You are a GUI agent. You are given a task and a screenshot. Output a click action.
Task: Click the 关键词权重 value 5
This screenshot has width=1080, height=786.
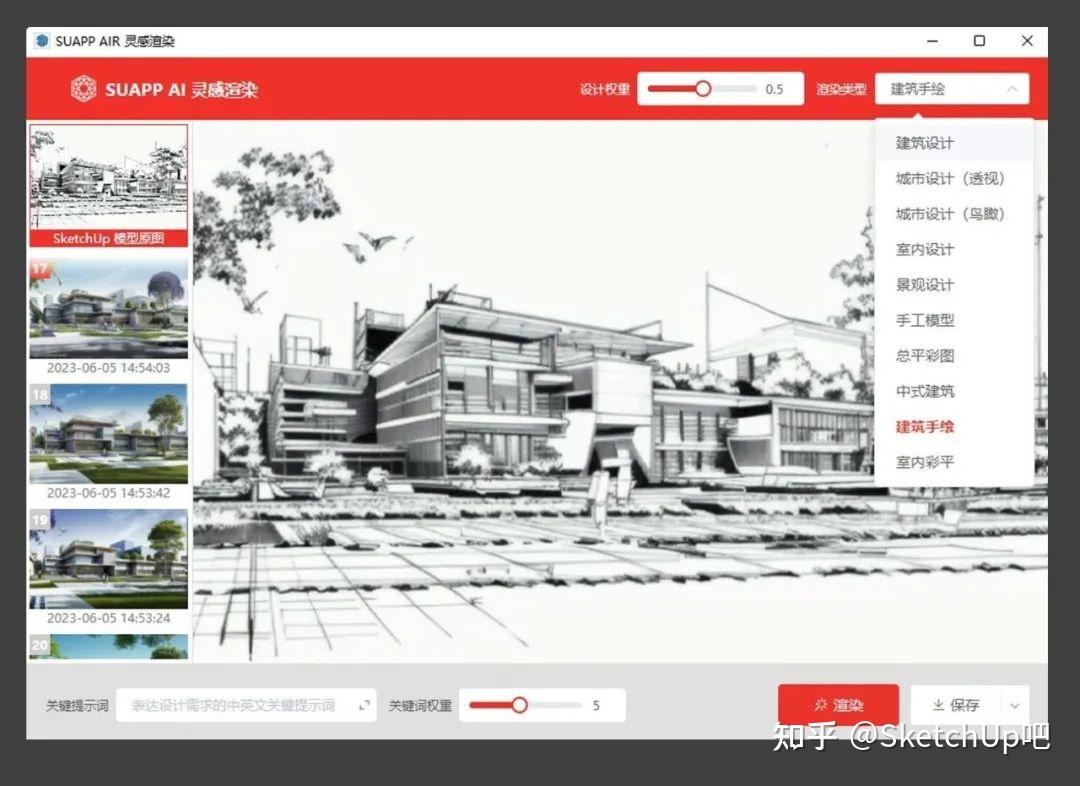tap(596, 705)
